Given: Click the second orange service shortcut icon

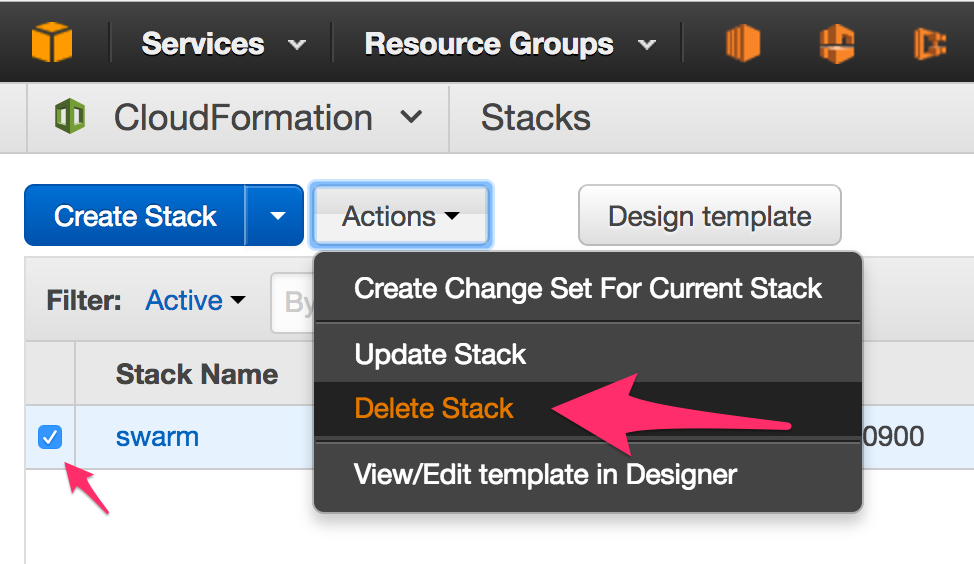Looking at the screenshot, I should coord(837,43).
